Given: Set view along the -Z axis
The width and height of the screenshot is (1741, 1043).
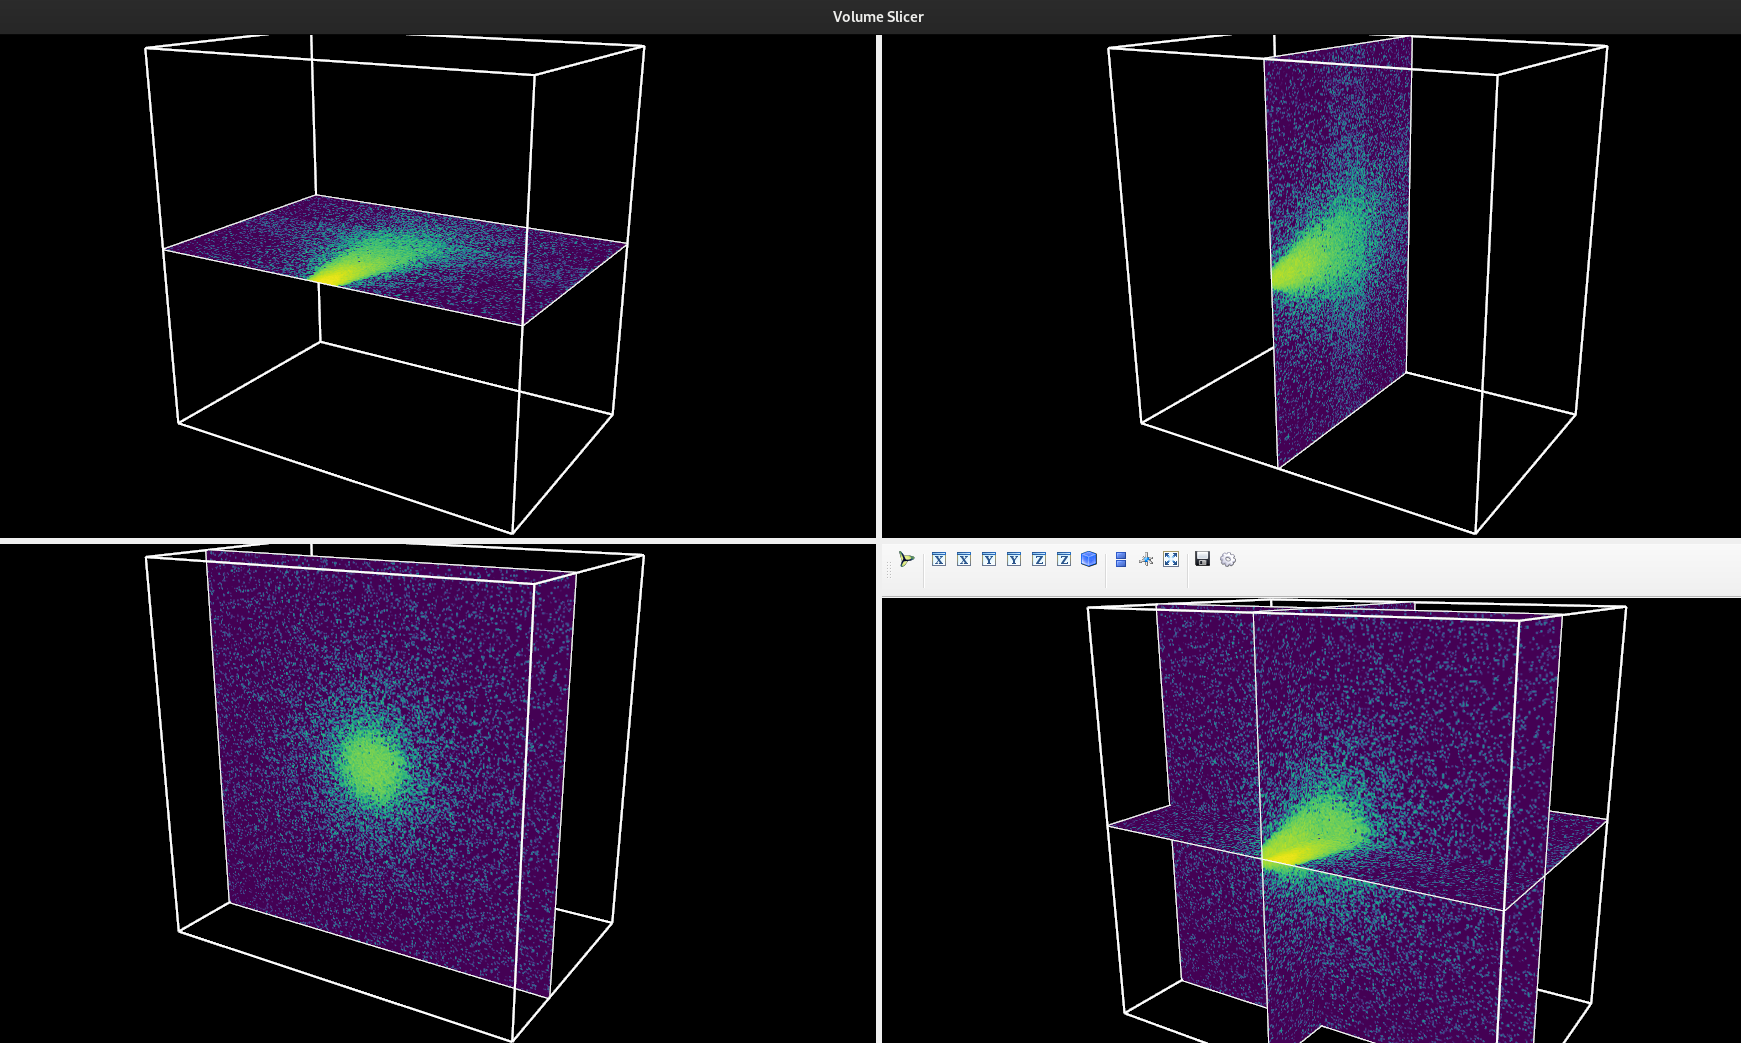Looking at the screenshot, I should pos(1039,559).
